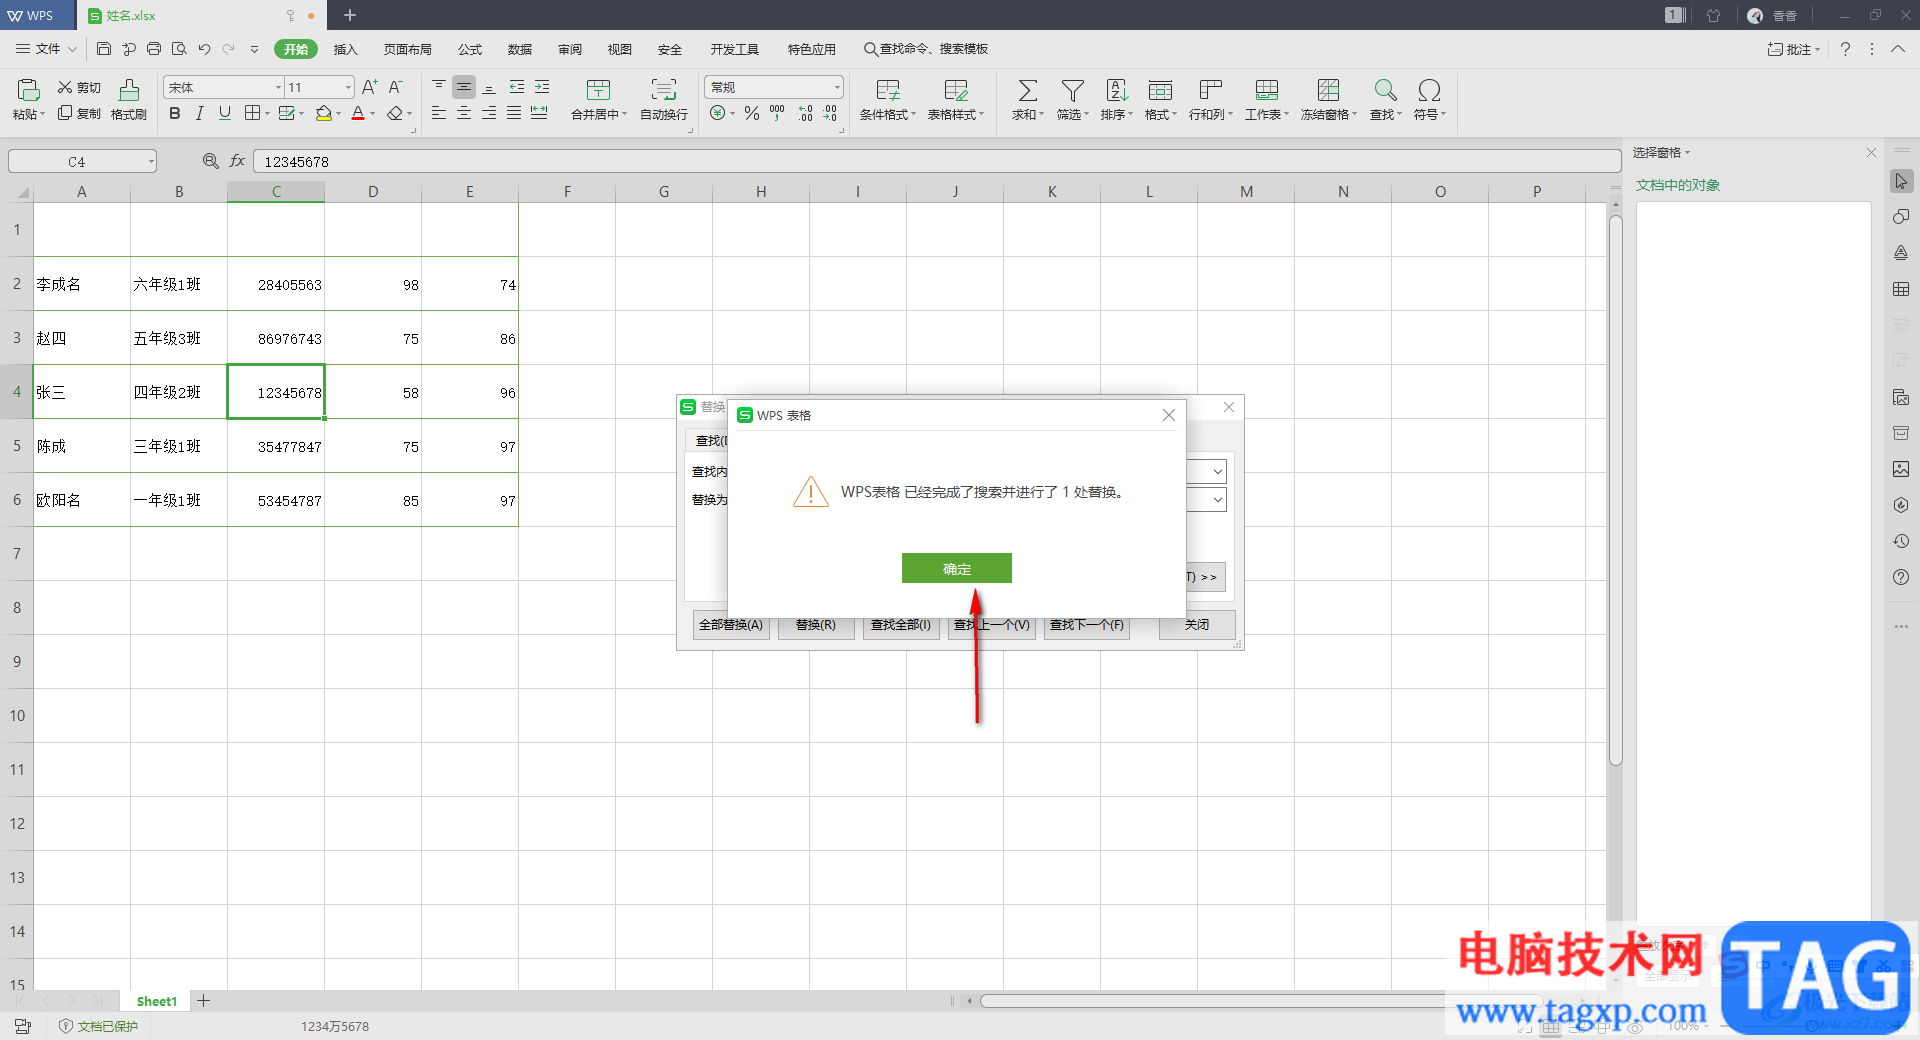Viewport: 1920px width, 1040px height.
Task: Switch to the 数据 ribbon tab
Action: point(520,49)
